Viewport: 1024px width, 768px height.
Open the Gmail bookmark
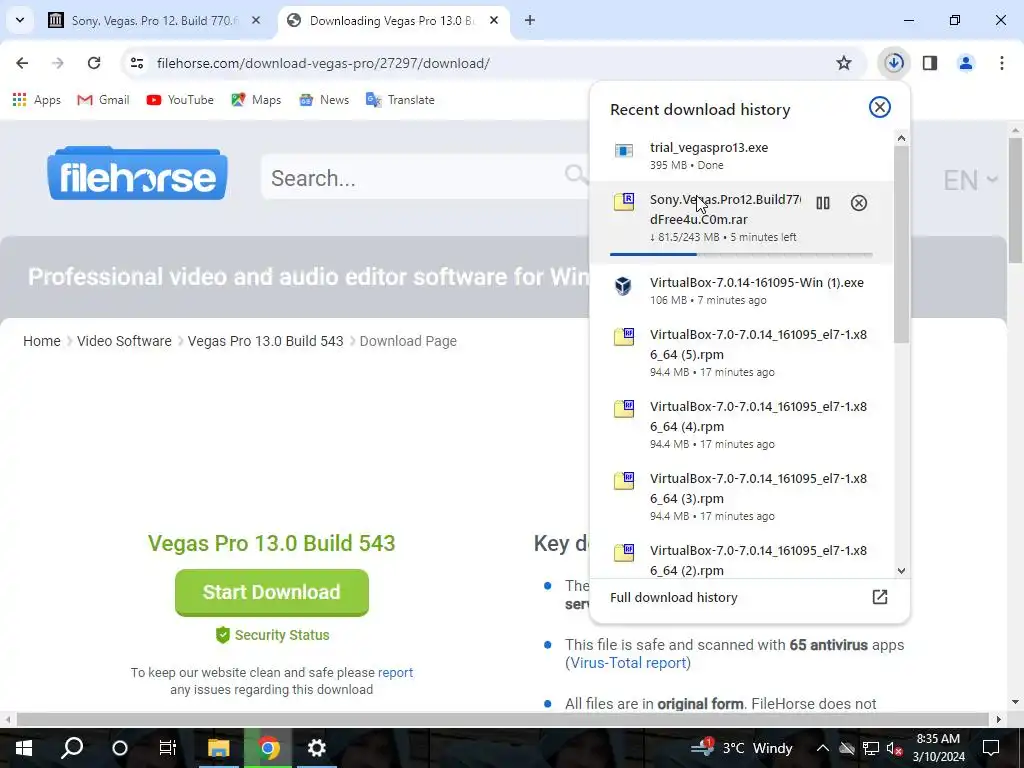click(x=103, y=100)
